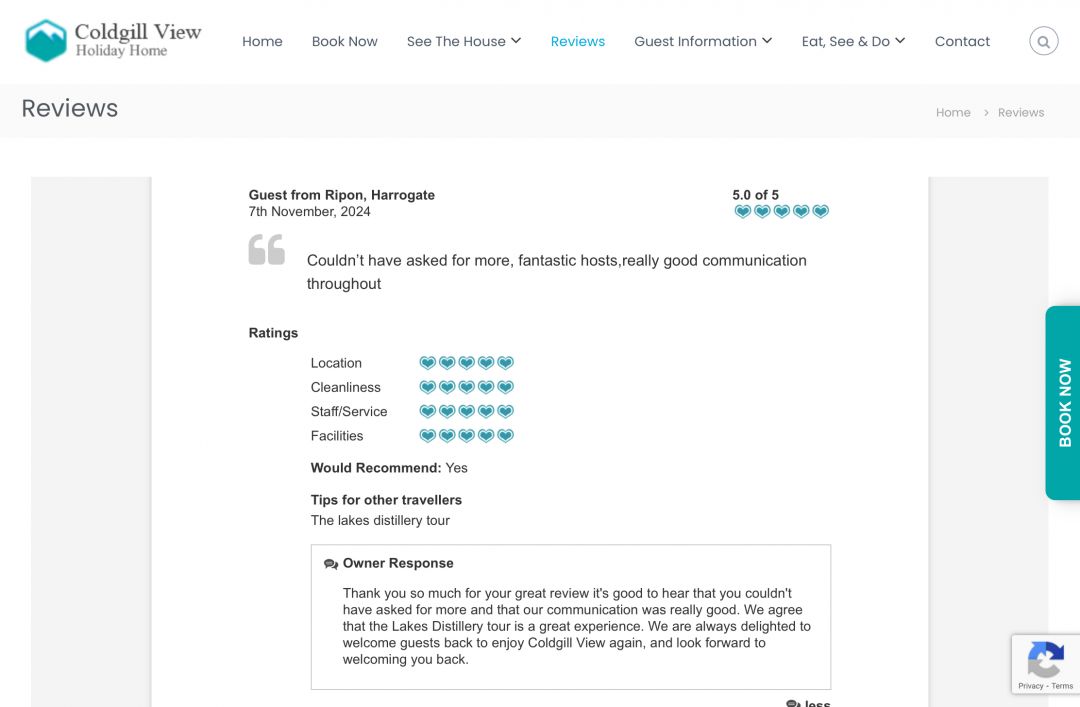The image size is (1080, 707).
Task: Go to the Home menu item
Action: pyautogui.click(x=262, y=41)
